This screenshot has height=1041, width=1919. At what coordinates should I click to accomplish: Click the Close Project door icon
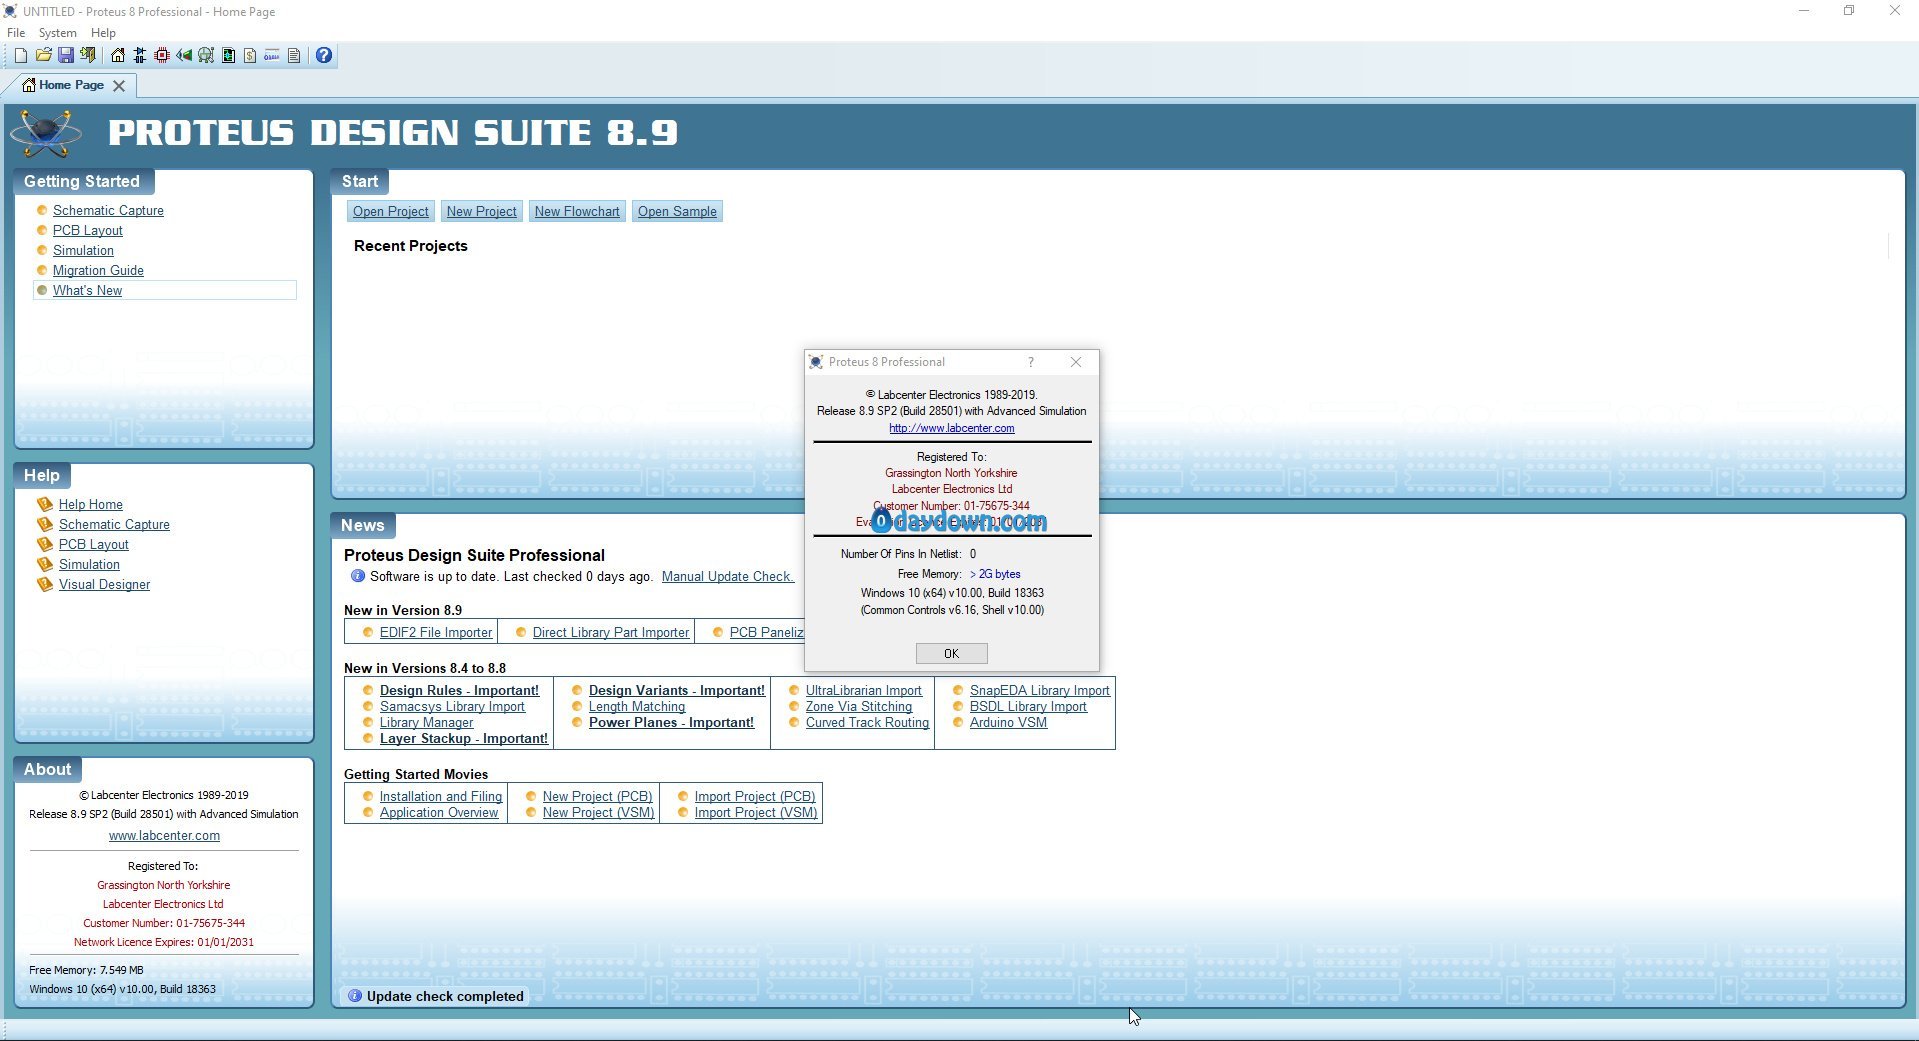[x=88, y=56]
